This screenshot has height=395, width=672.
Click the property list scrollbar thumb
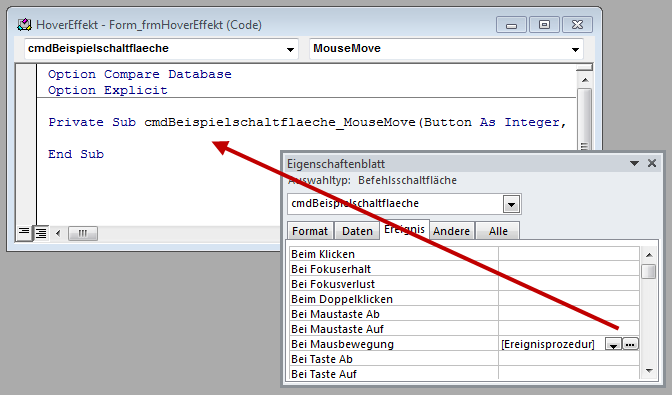(x=649, y=272)
